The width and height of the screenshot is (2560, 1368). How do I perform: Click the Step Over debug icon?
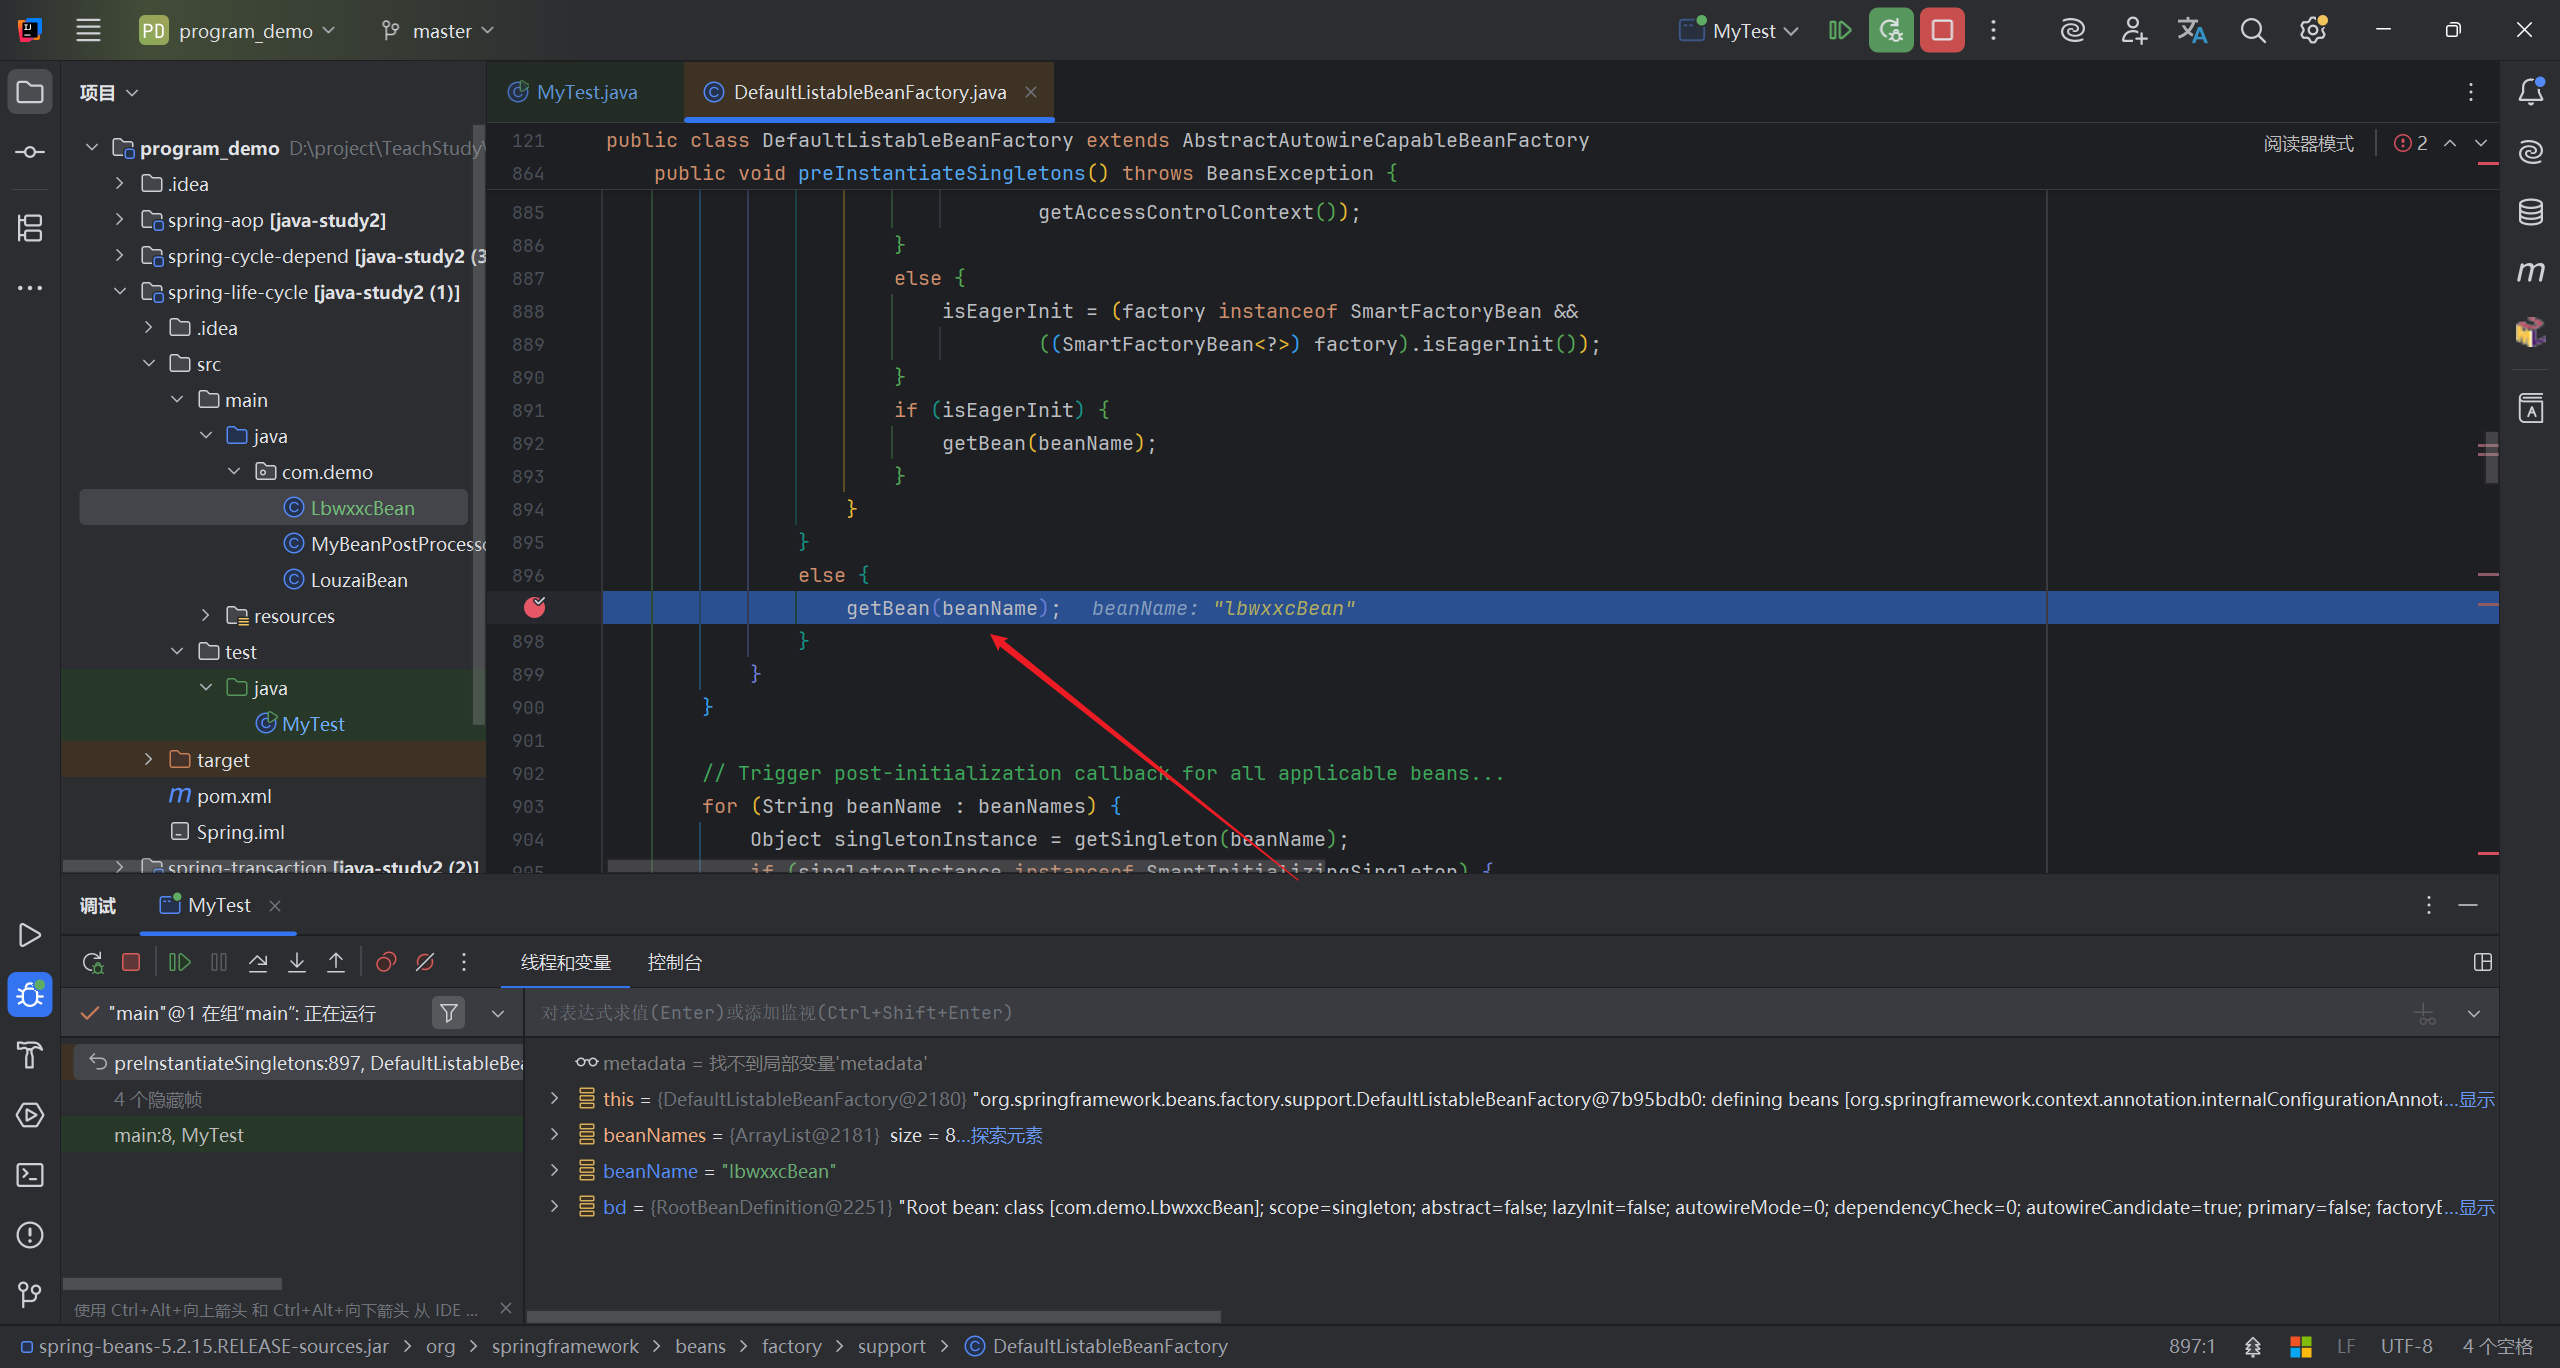click(258, 962)
